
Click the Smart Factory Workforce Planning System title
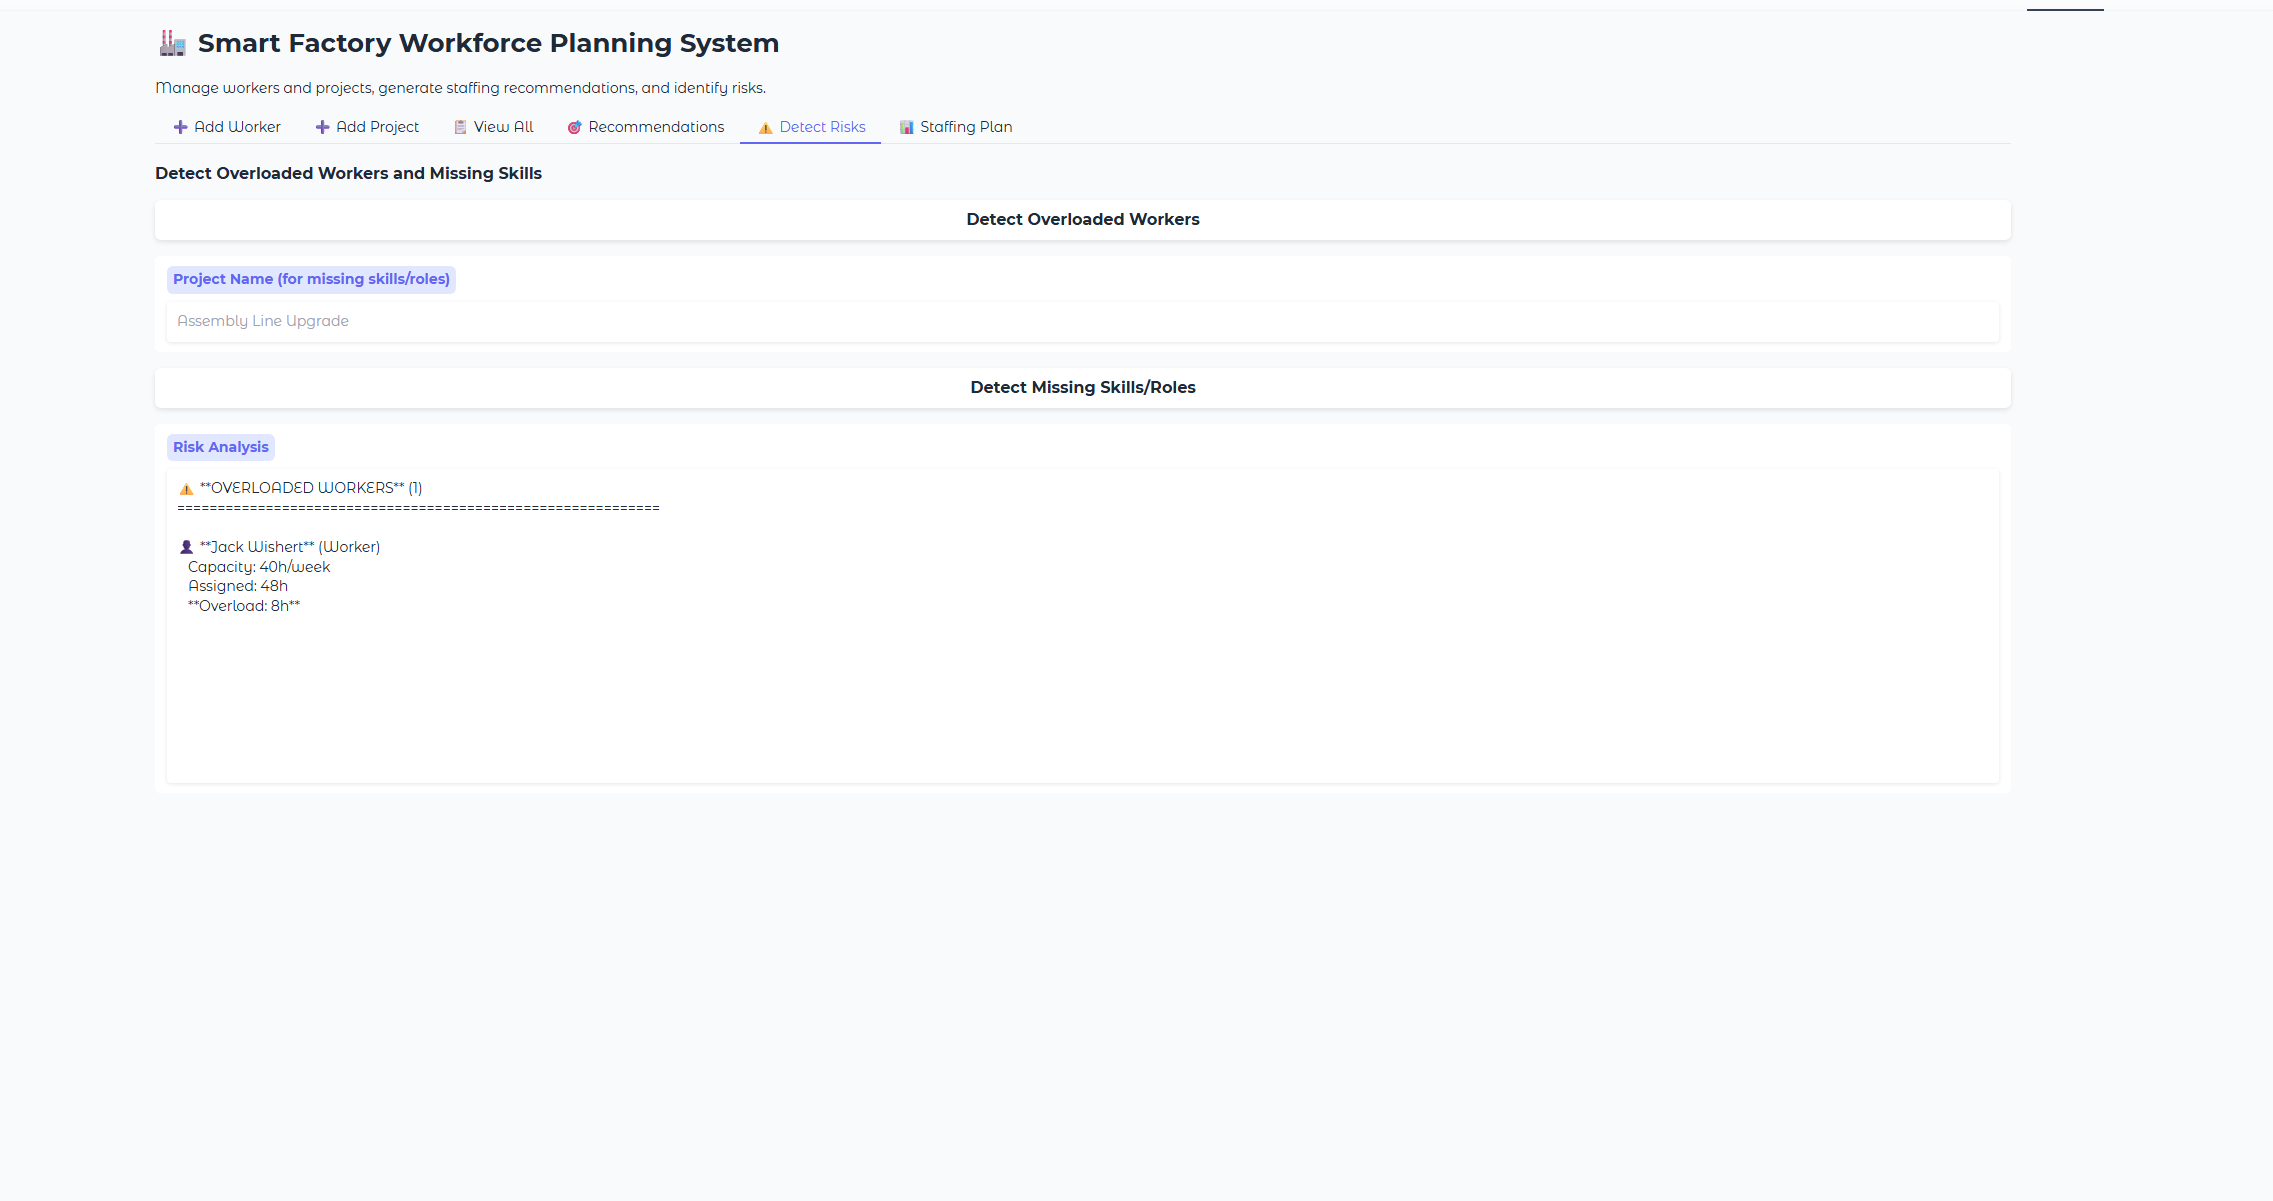(488, 43)
